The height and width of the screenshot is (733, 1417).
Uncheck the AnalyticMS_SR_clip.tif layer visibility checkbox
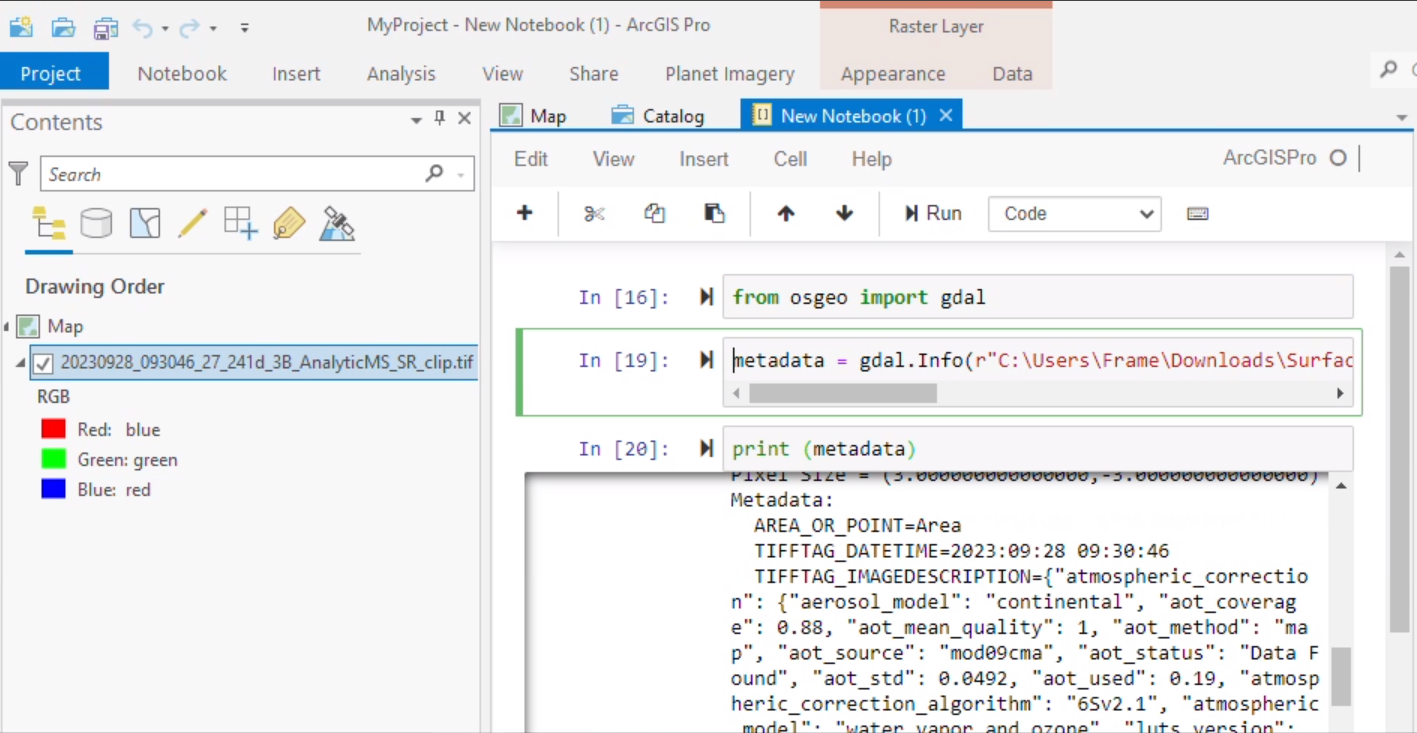(x=43, y=363)
